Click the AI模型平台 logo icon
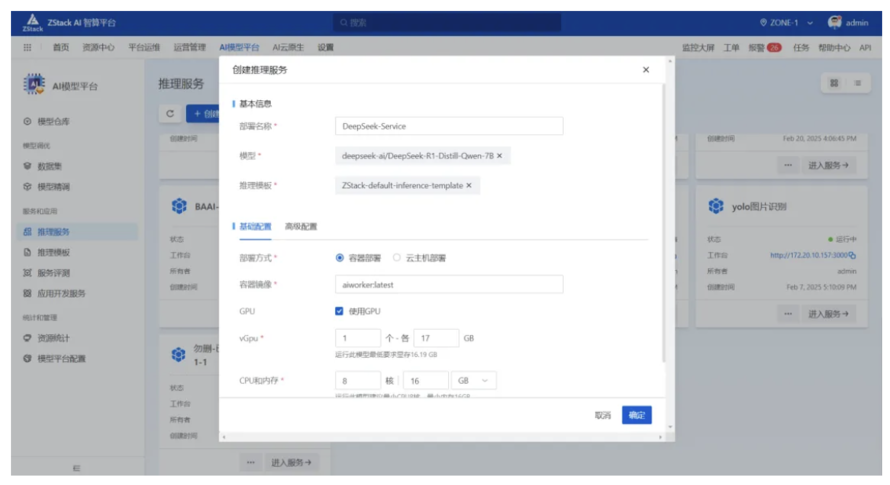 point(34,84)
